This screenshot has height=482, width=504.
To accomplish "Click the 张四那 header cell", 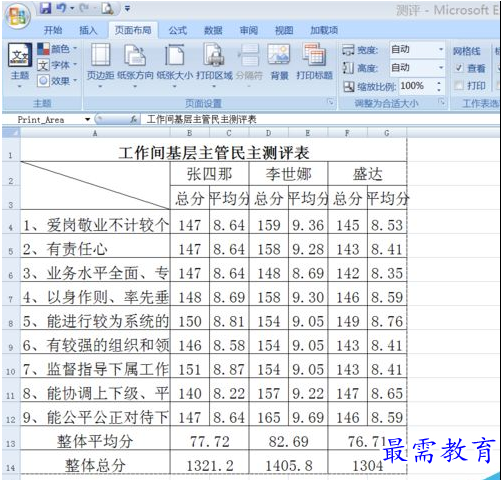I will 209,174.
